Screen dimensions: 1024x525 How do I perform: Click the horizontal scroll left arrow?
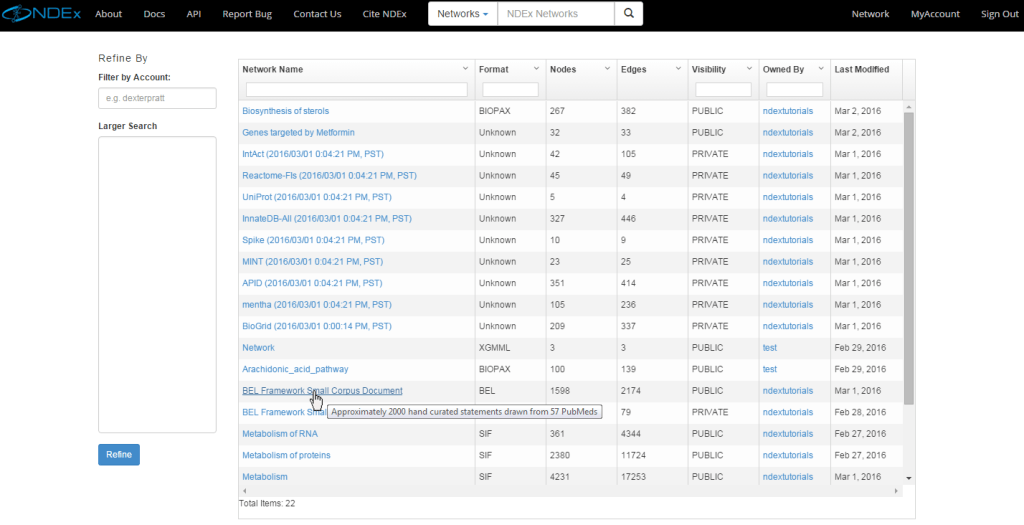[244, 490]
